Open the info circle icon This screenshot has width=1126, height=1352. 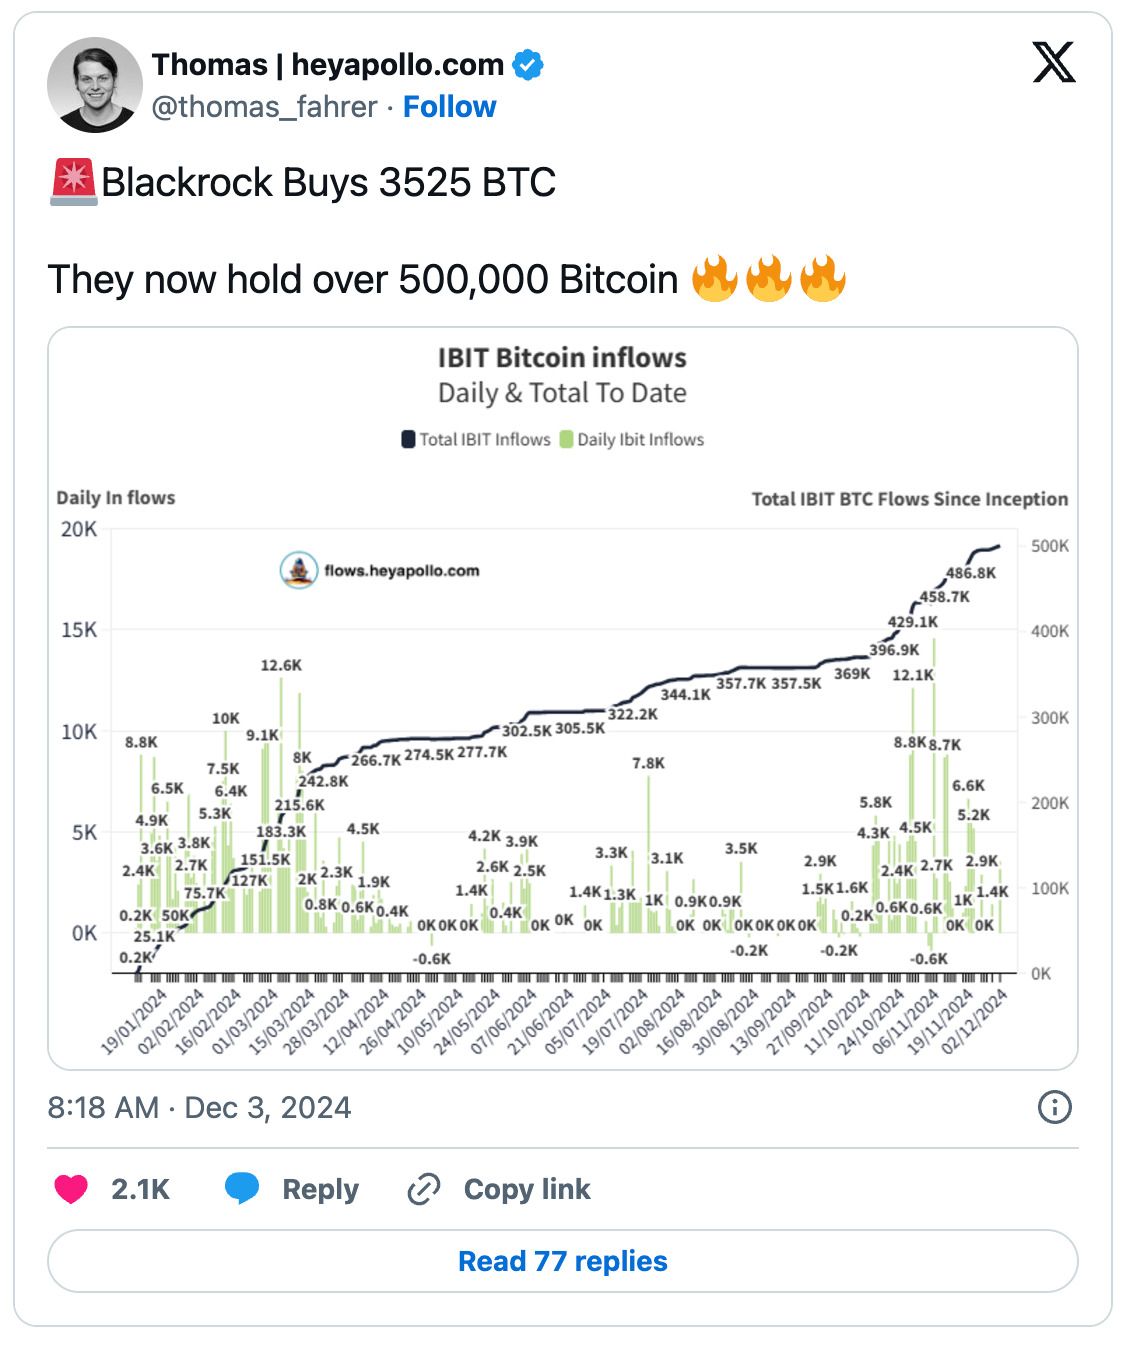click(1055, 1107)
